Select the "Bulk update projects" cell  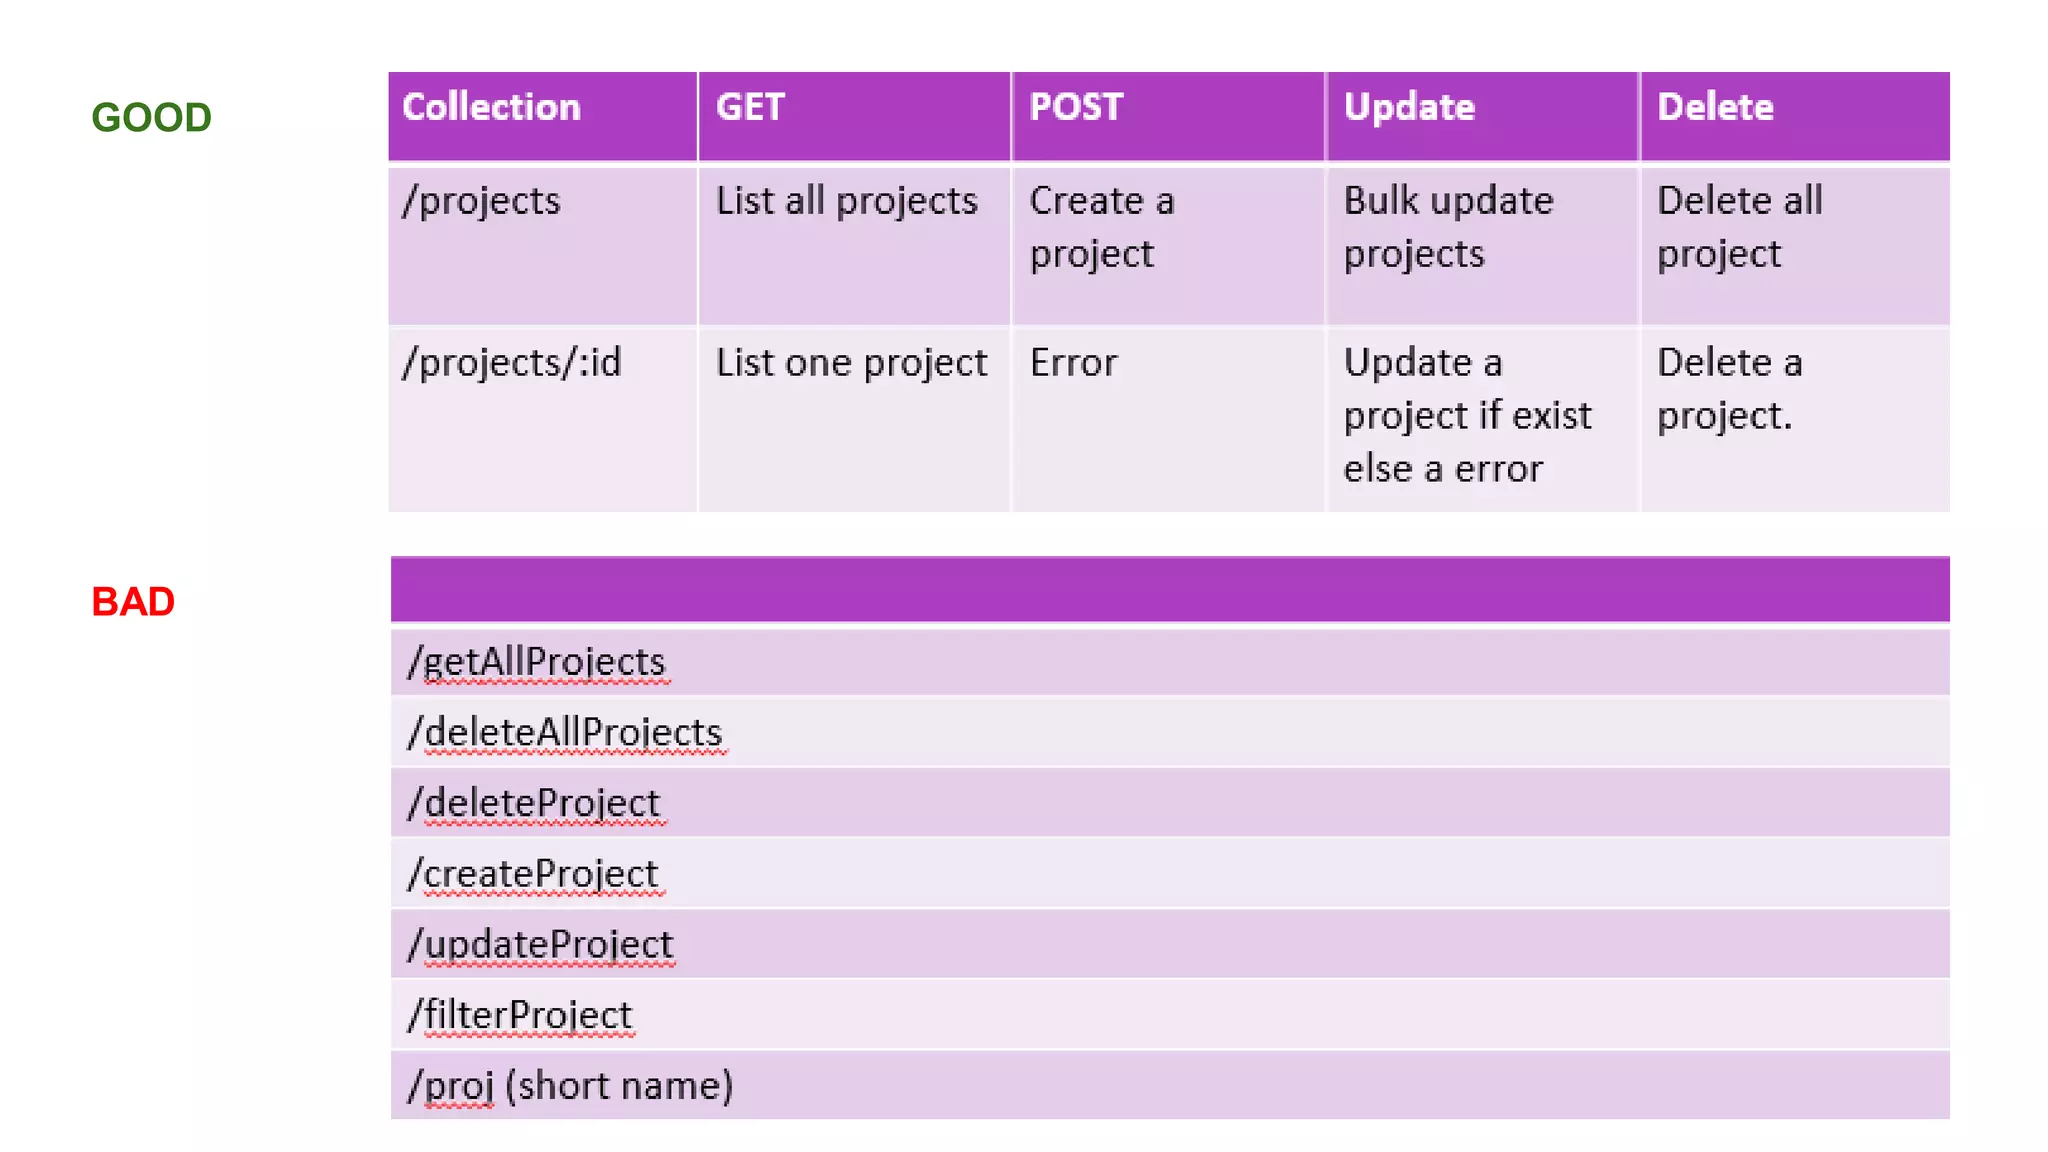click(1448, 227)
